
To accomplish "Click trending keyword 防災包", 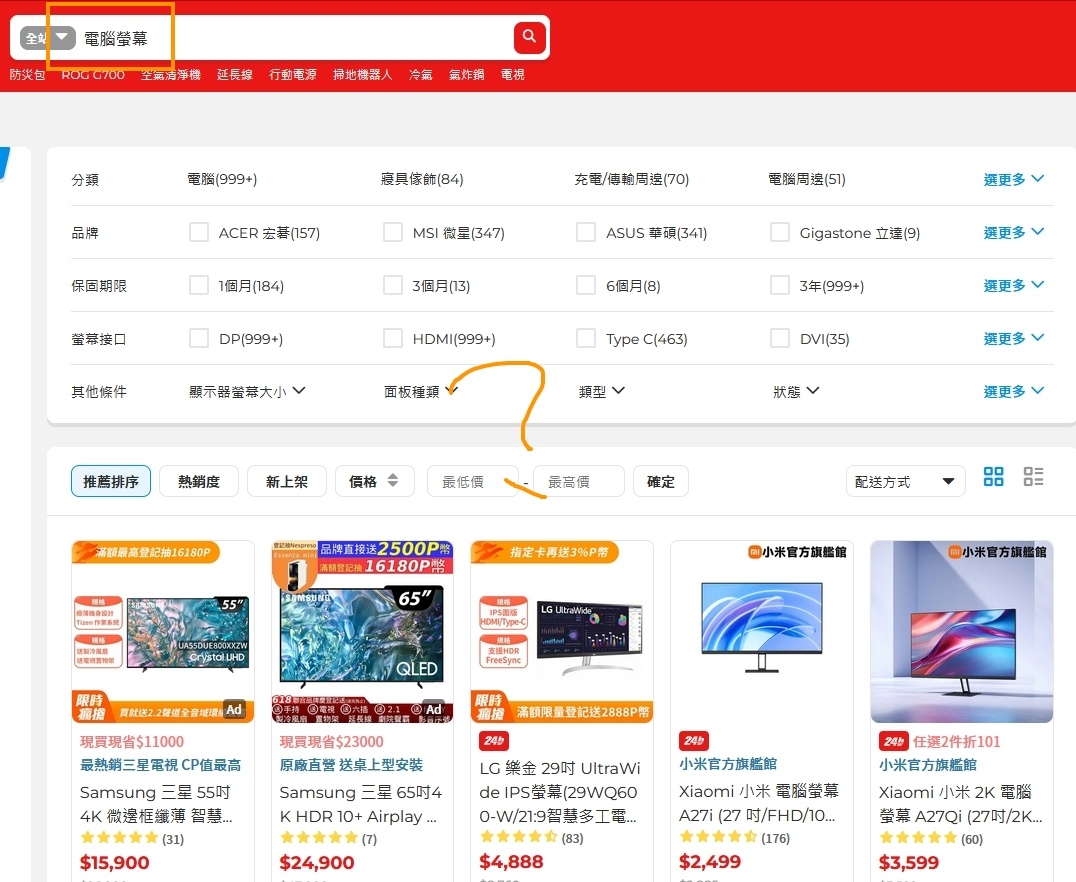I will (x=27, y=74).
